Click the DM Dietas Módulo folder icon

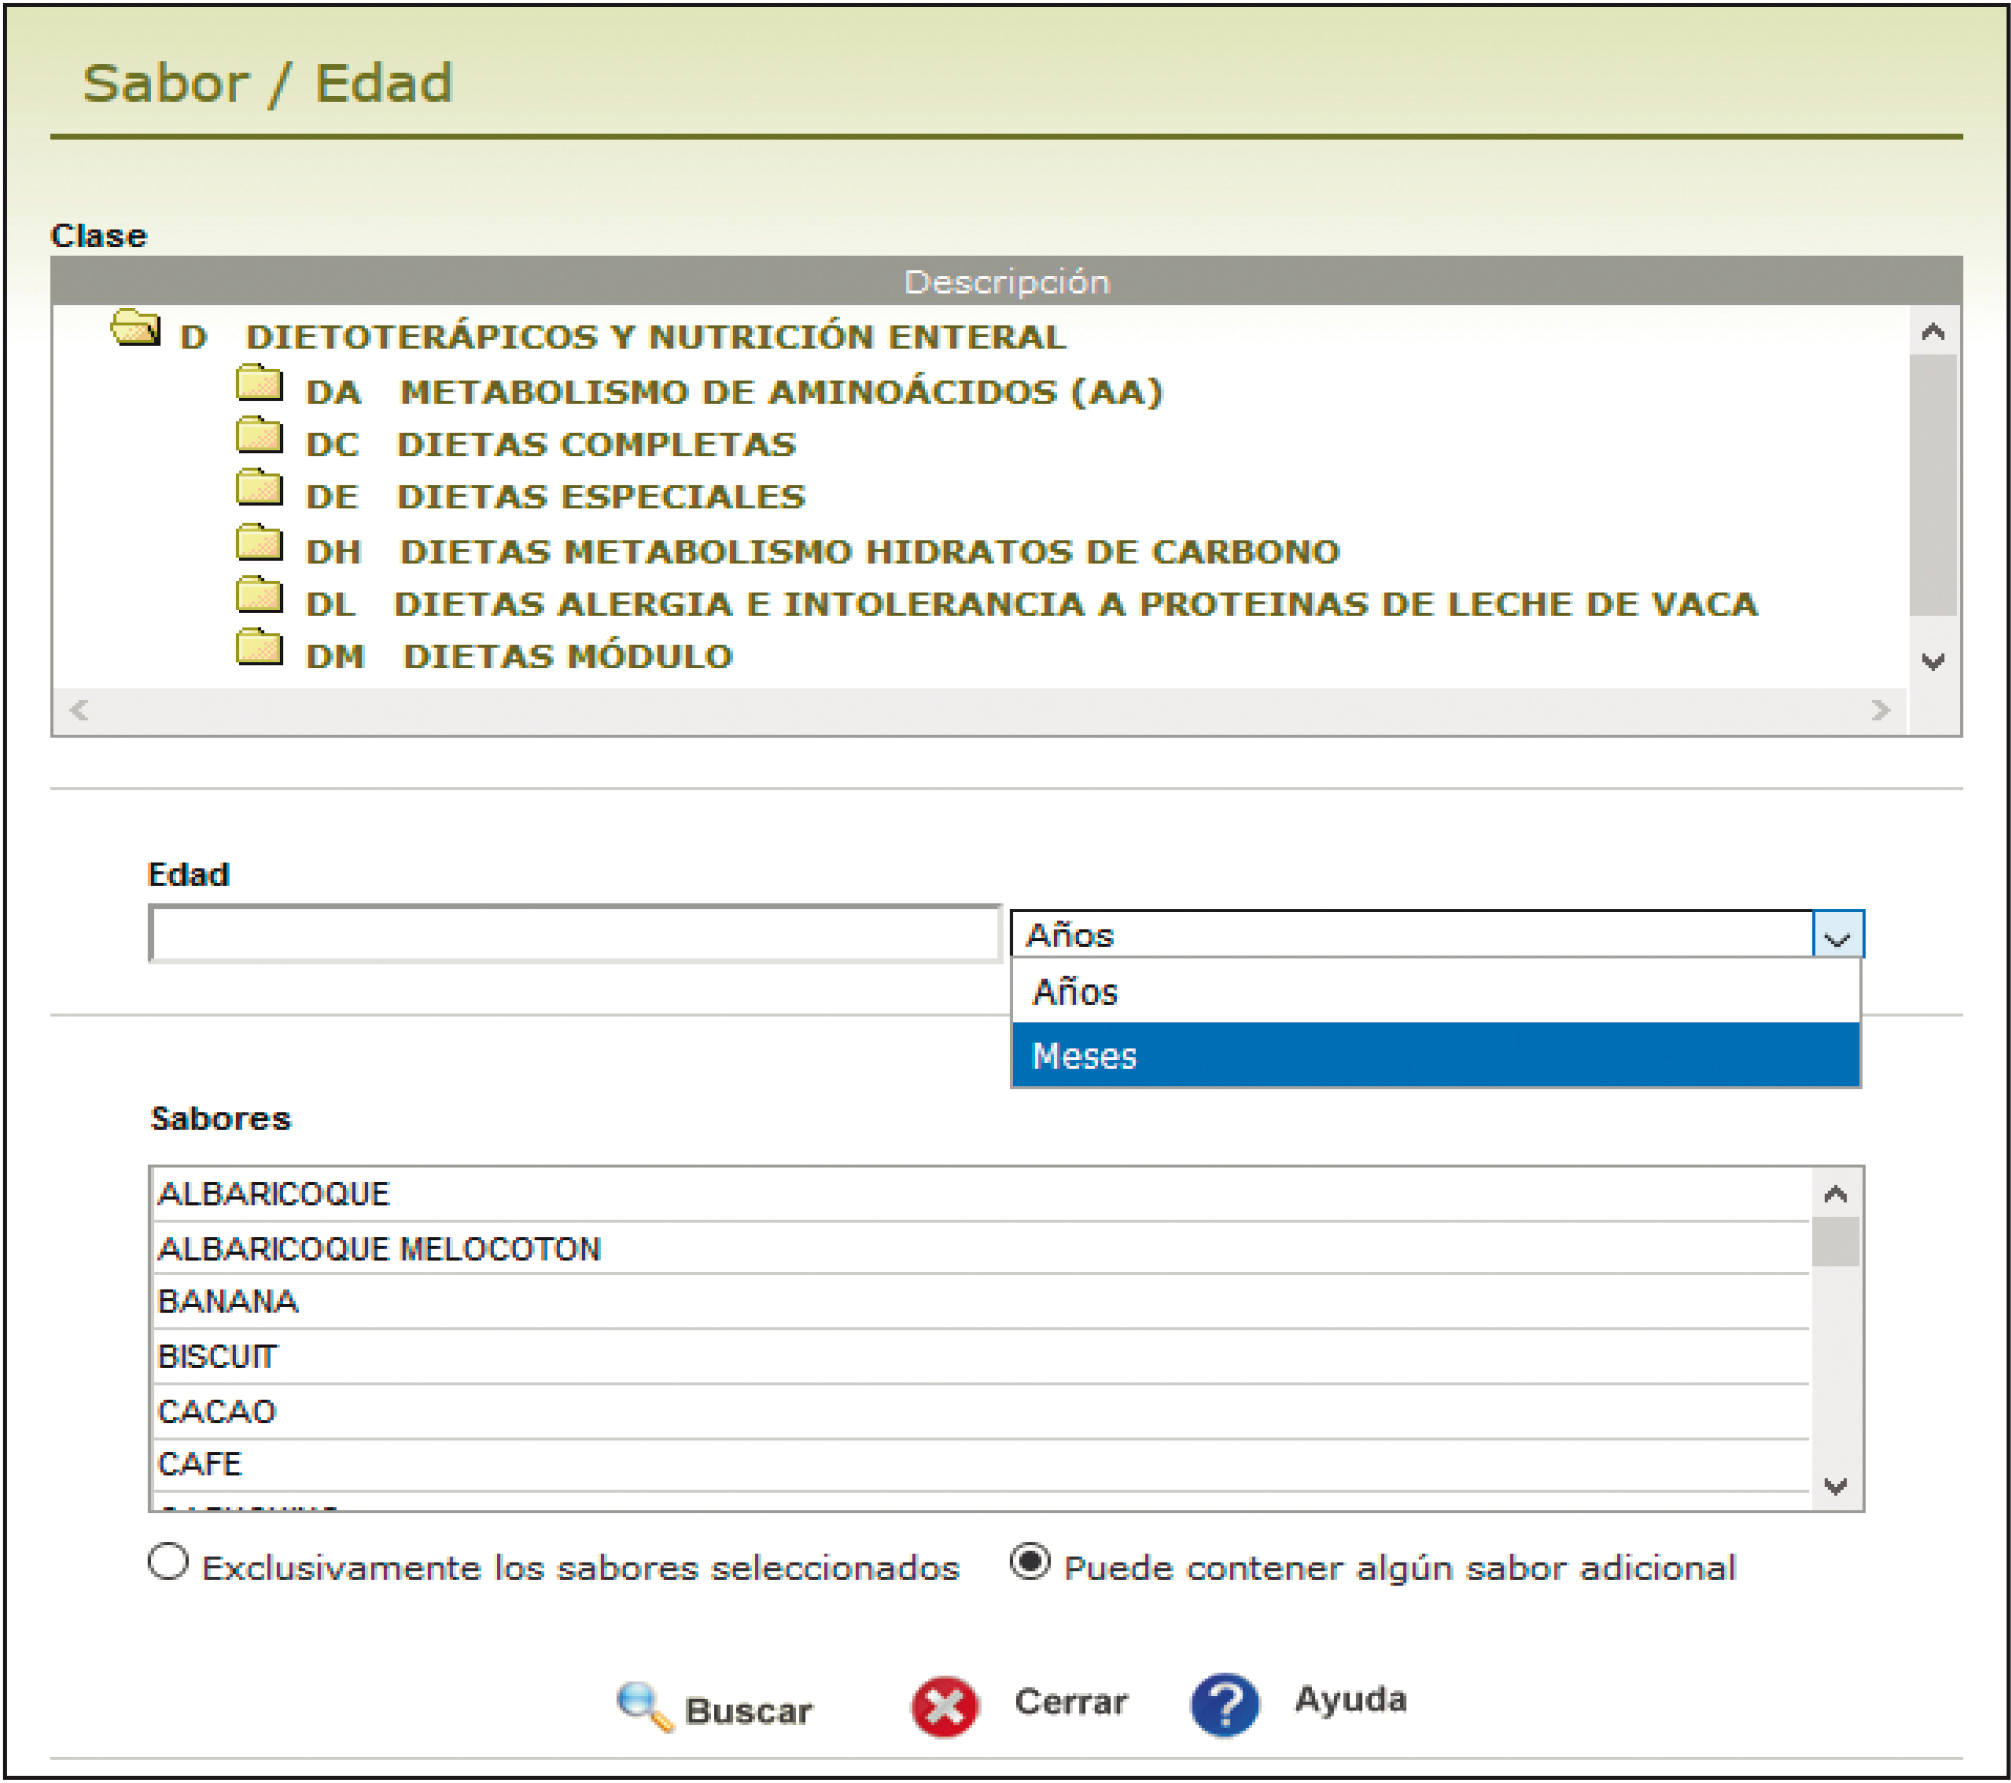[x=259, y=648]
